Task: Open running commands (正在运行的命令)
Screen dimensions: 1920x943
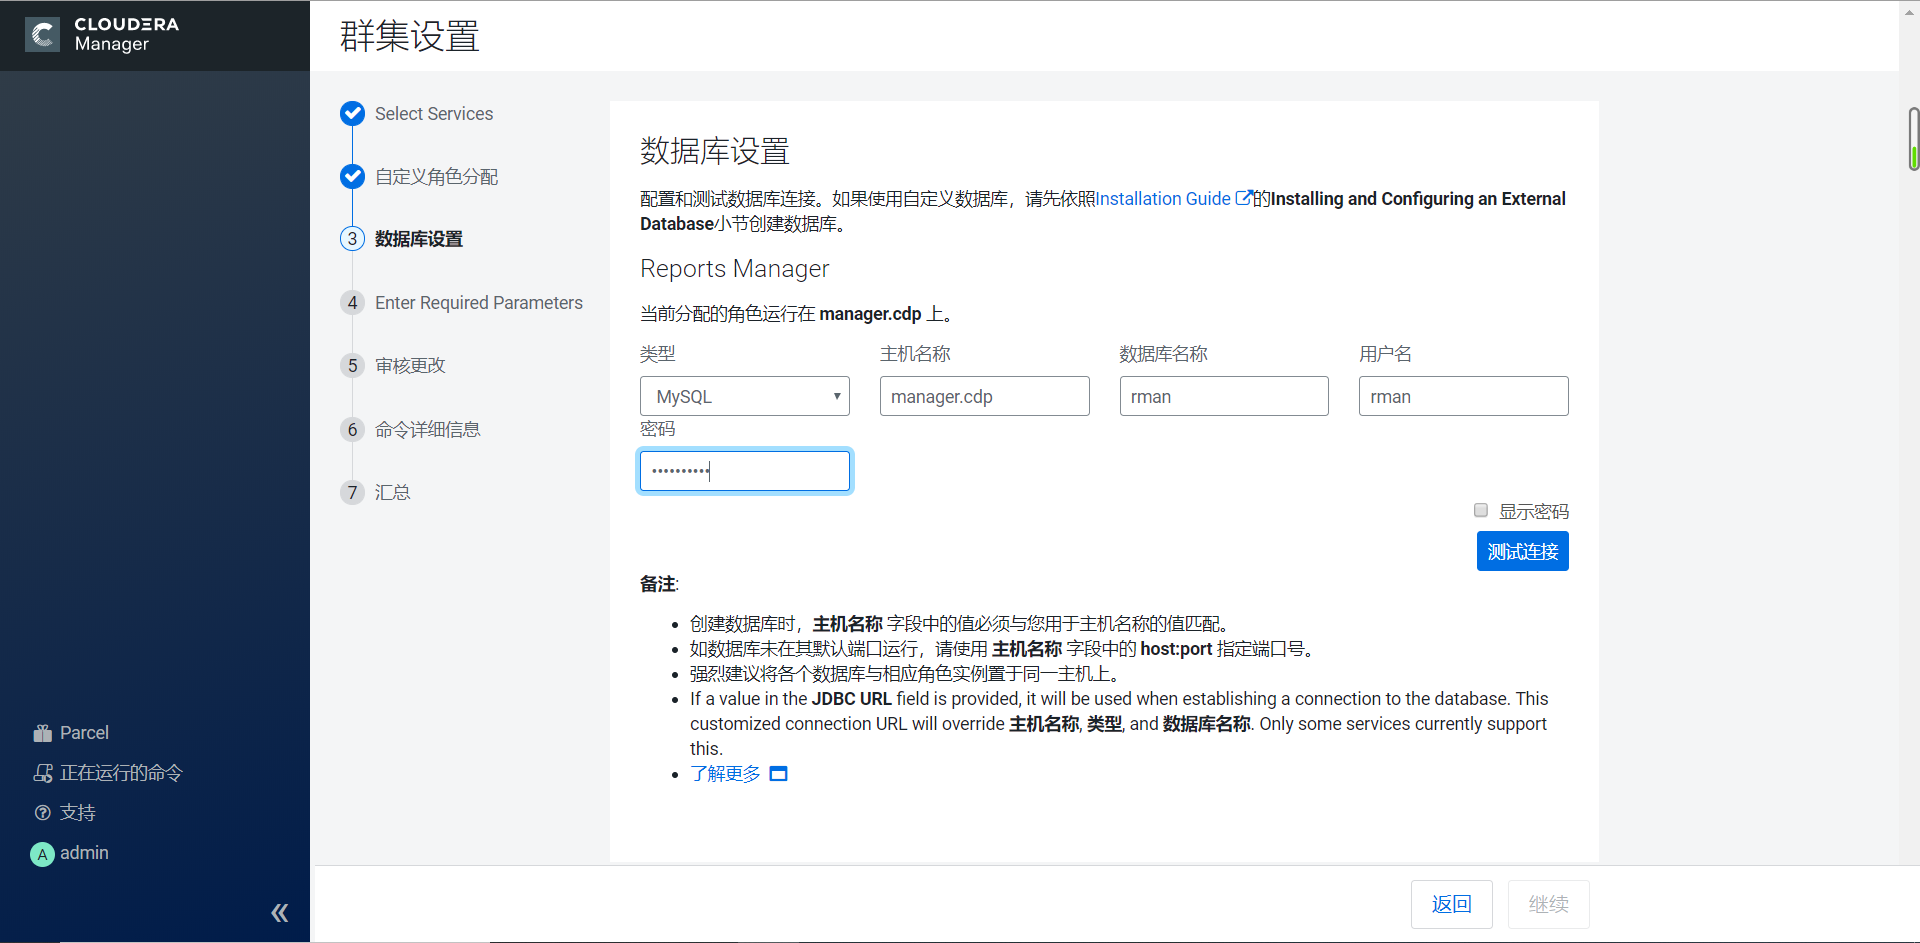Action: point(108,773)
